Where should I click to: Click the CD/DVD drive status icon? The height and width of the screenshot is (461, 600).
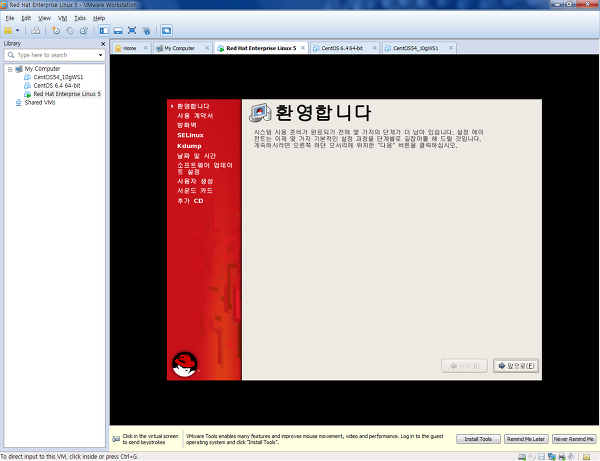pyautogui.click(x=532, y=457)
